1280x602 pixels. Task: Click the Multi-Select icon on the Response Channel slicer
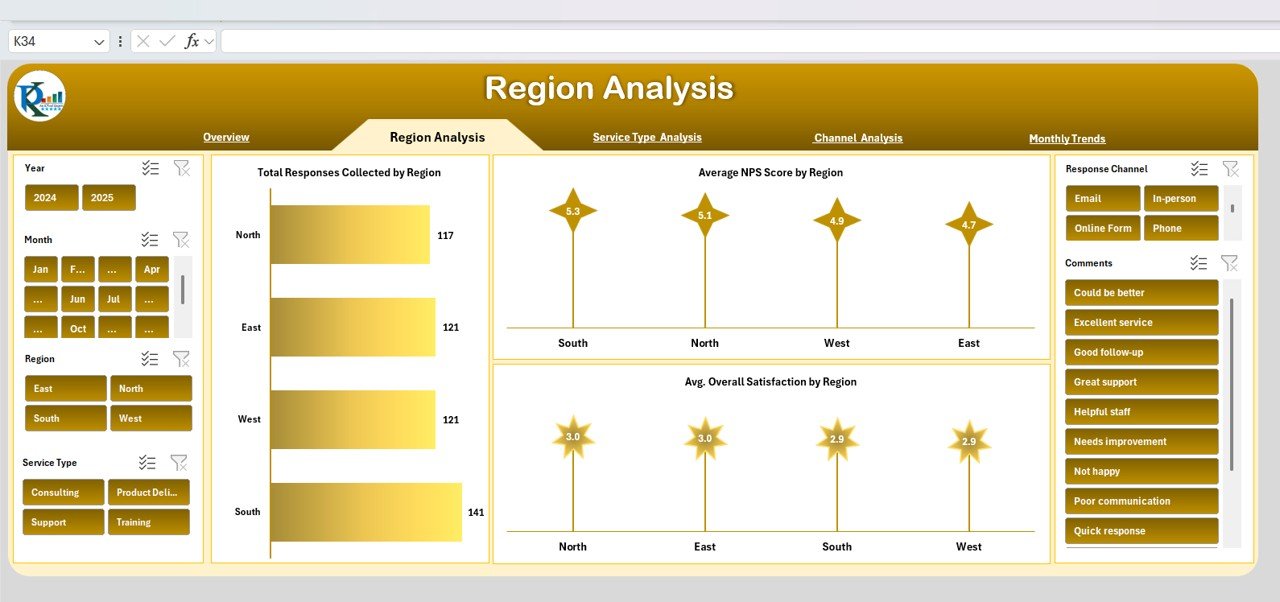pyautogui.click(x=1198, y=168)
